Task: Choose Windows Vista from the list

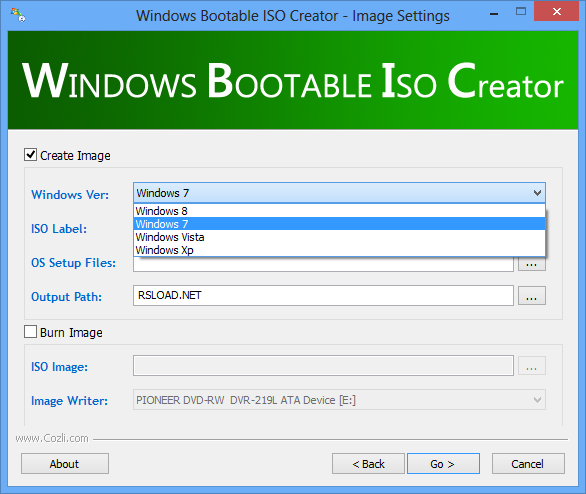Action: (x=339, y=237)
